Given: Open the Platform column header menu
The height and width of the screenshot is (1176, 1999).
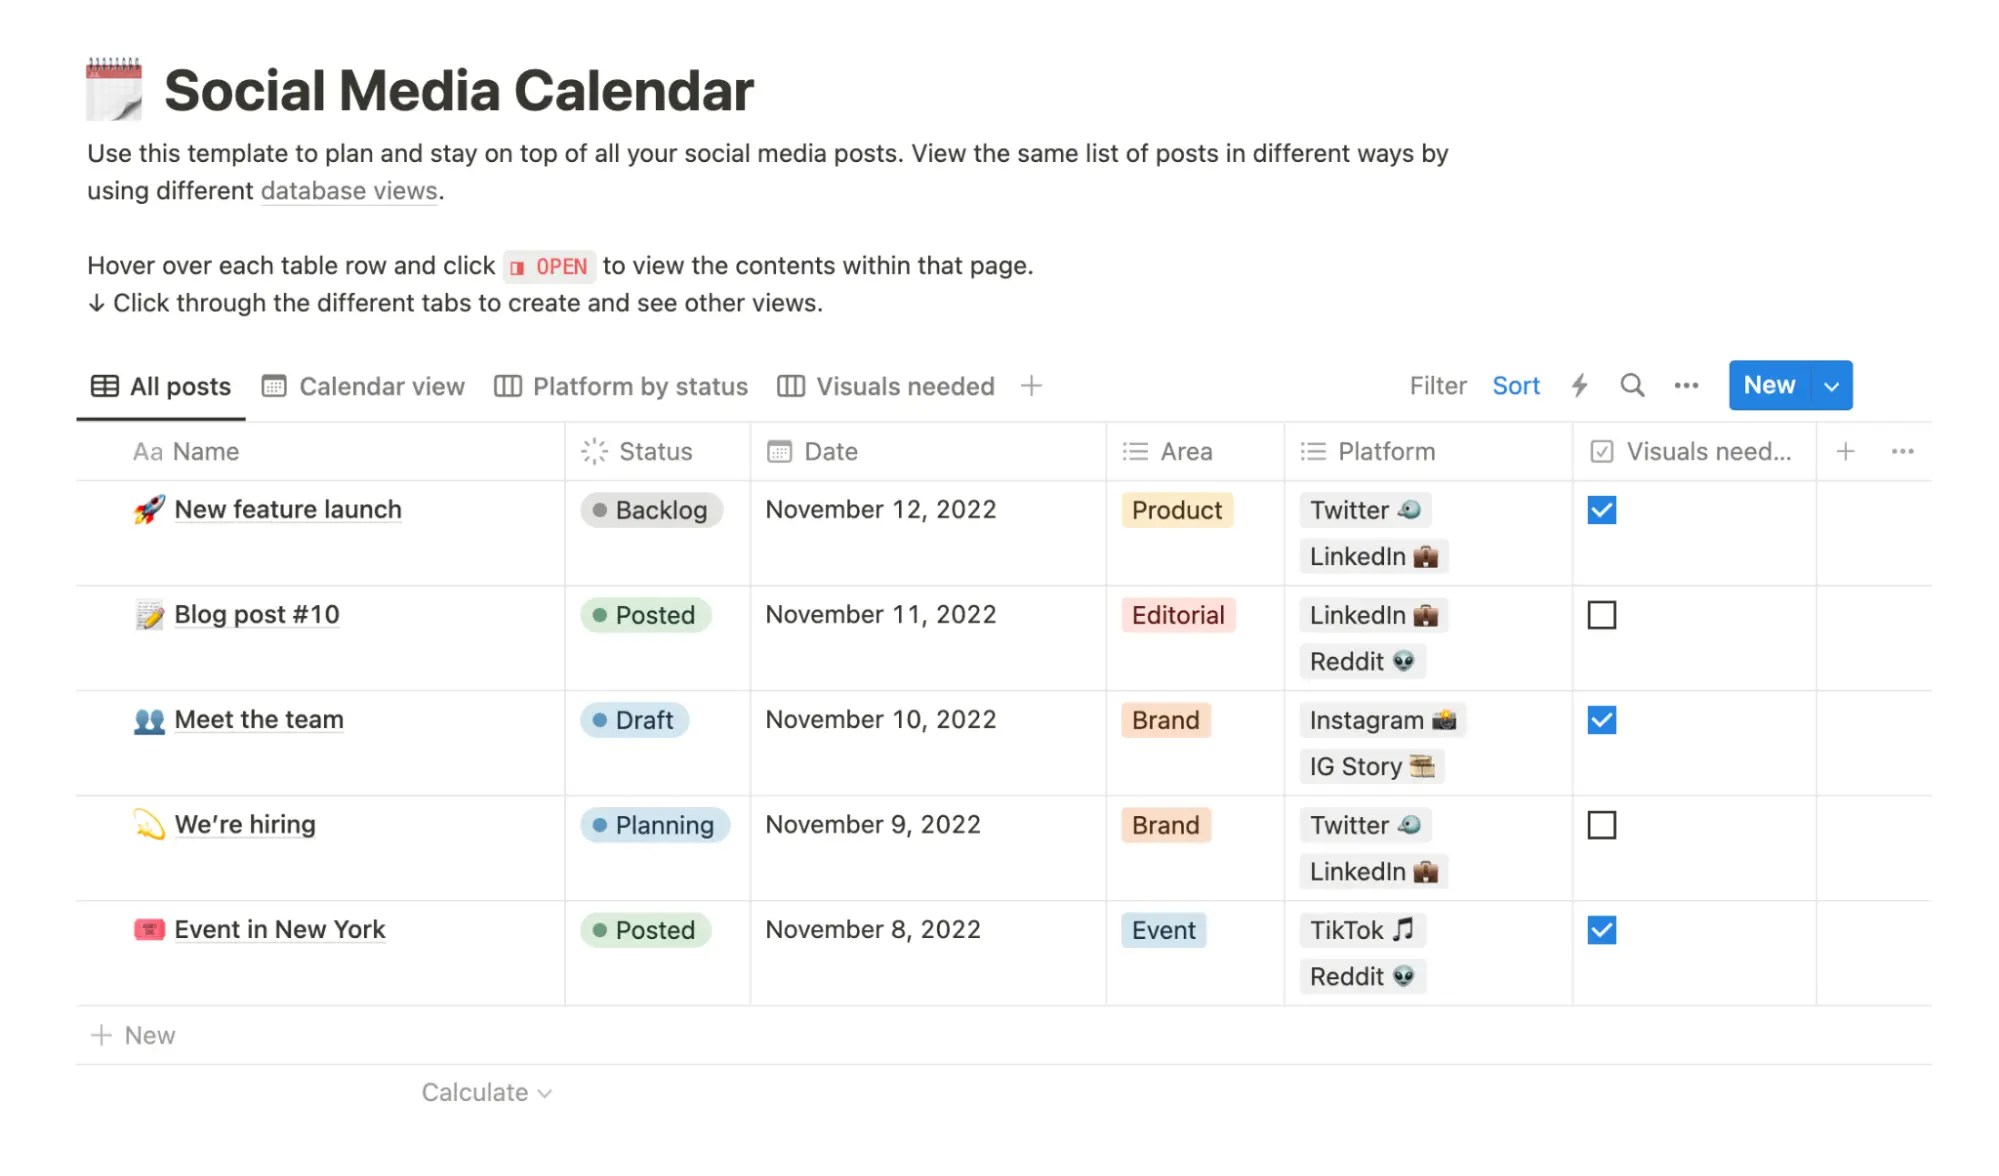Looking at the screenshot, I should point(1387,451).
